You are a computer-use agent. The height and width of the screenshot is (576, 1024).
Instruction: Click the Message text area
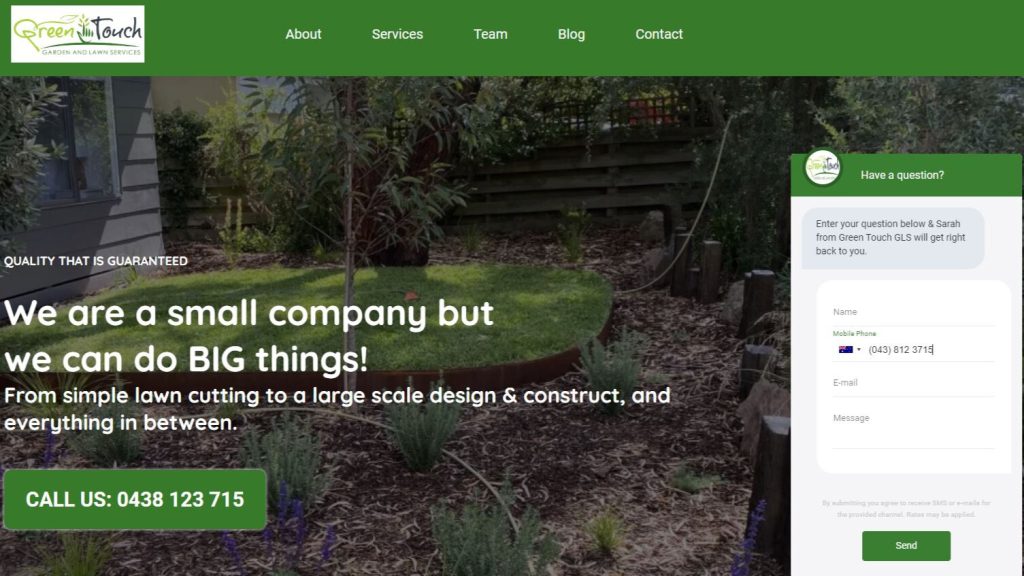click(913, 428)
